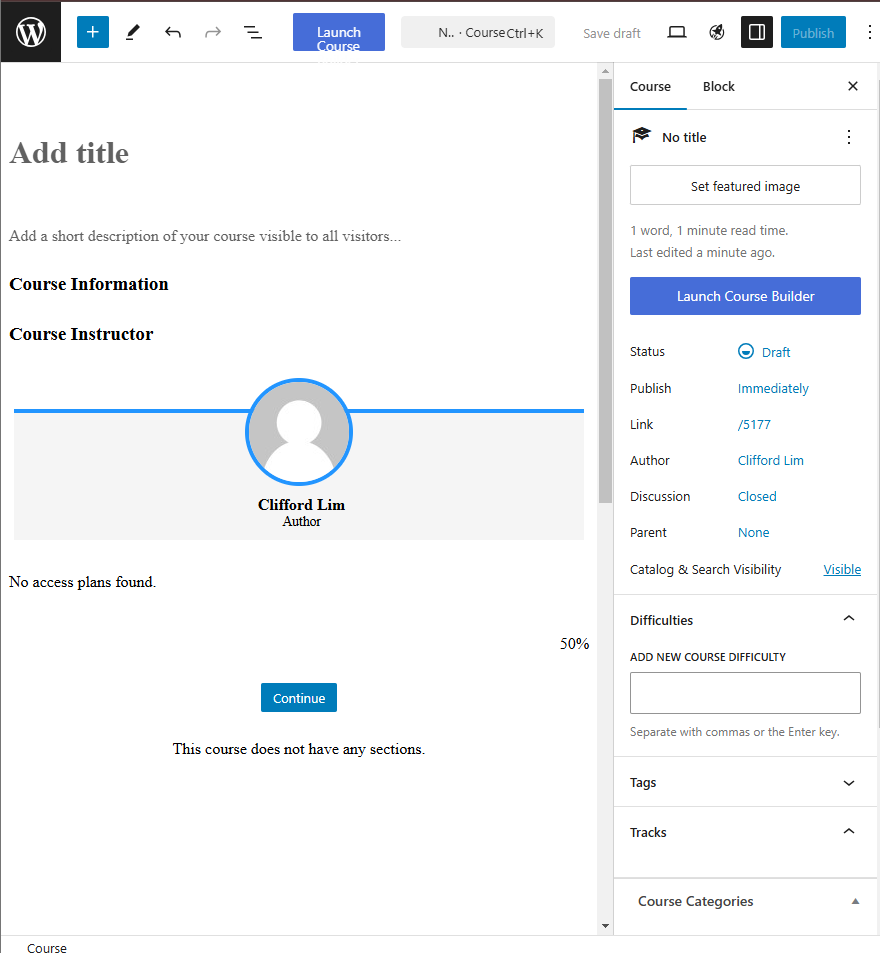880x953 pixels.
Task: Switch to the Block tab
Action: pos(718,86)
